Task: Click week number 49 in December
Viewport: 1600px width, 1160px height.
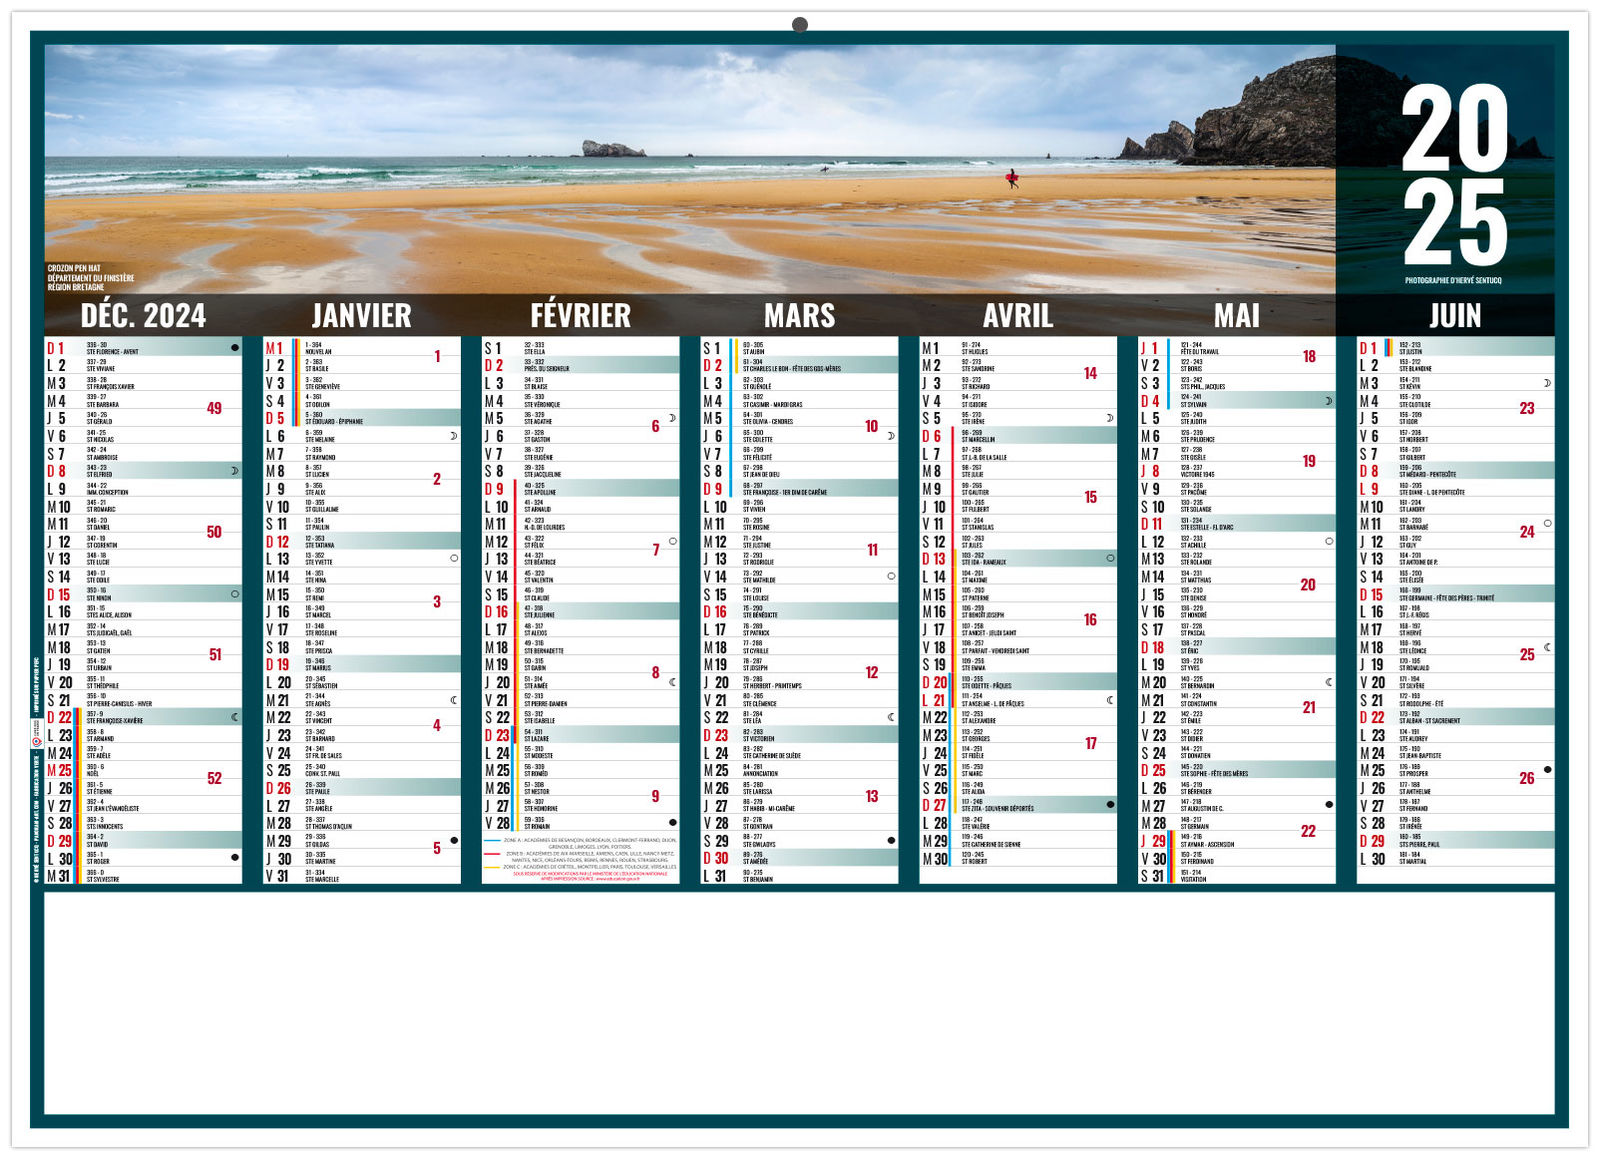Action: [214, 408]
